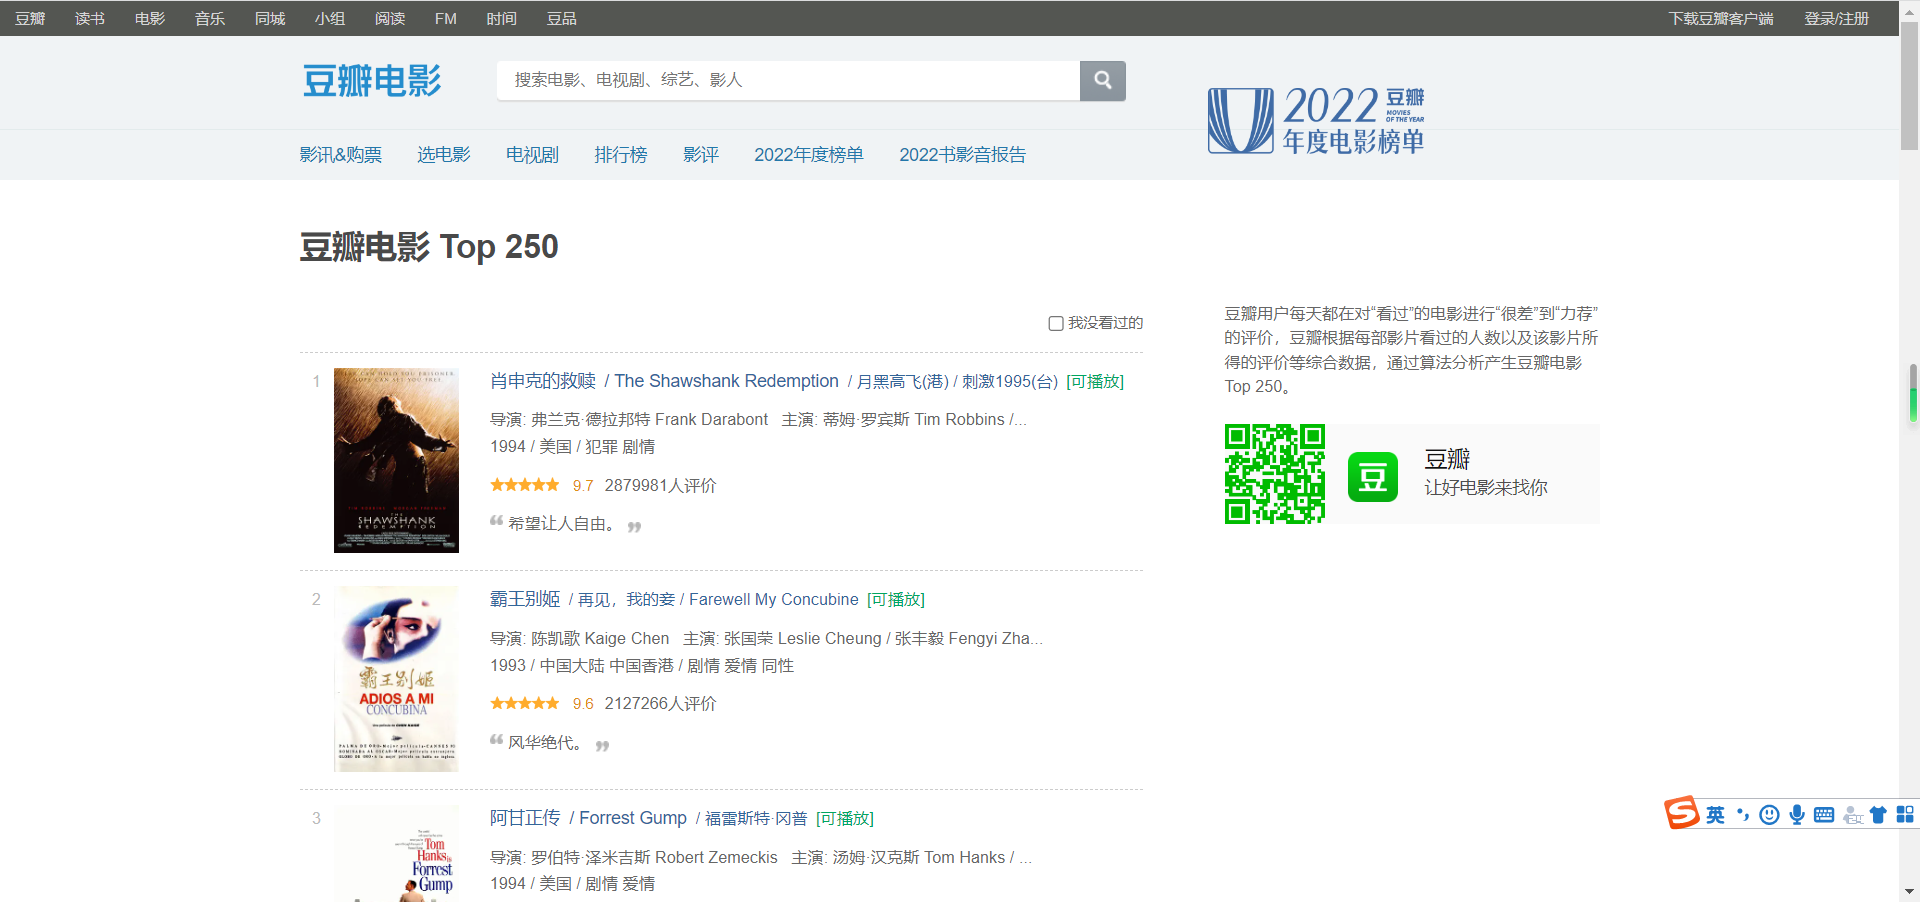Open 肖申克的救赎 movie title link
The width and height of the screenshot is (1920, 902).
(x=543, y=381)
